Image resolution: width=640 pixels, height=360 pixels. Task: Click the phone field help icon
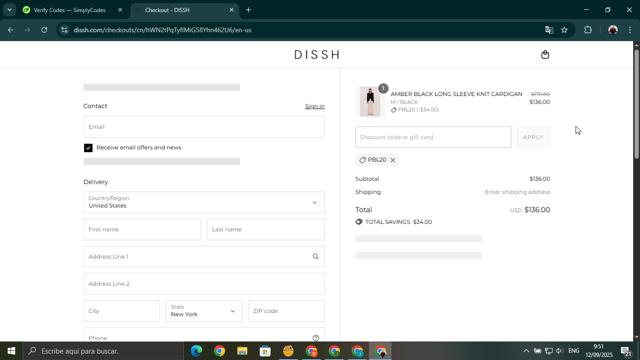(x=316, y=338)
